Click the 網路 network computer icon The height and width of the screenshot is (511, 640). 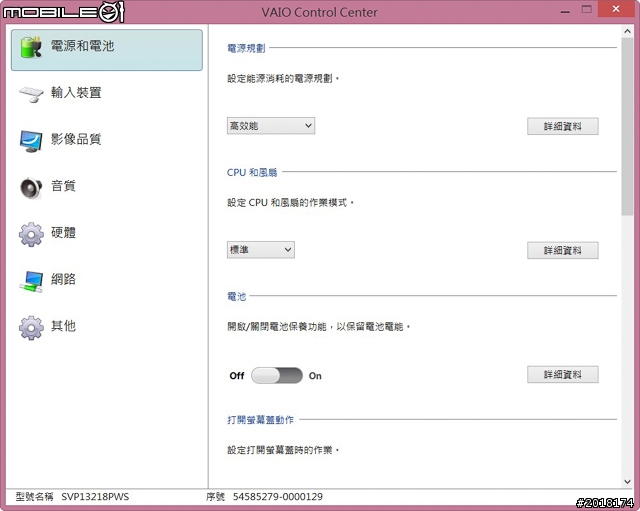click(31, 281)
